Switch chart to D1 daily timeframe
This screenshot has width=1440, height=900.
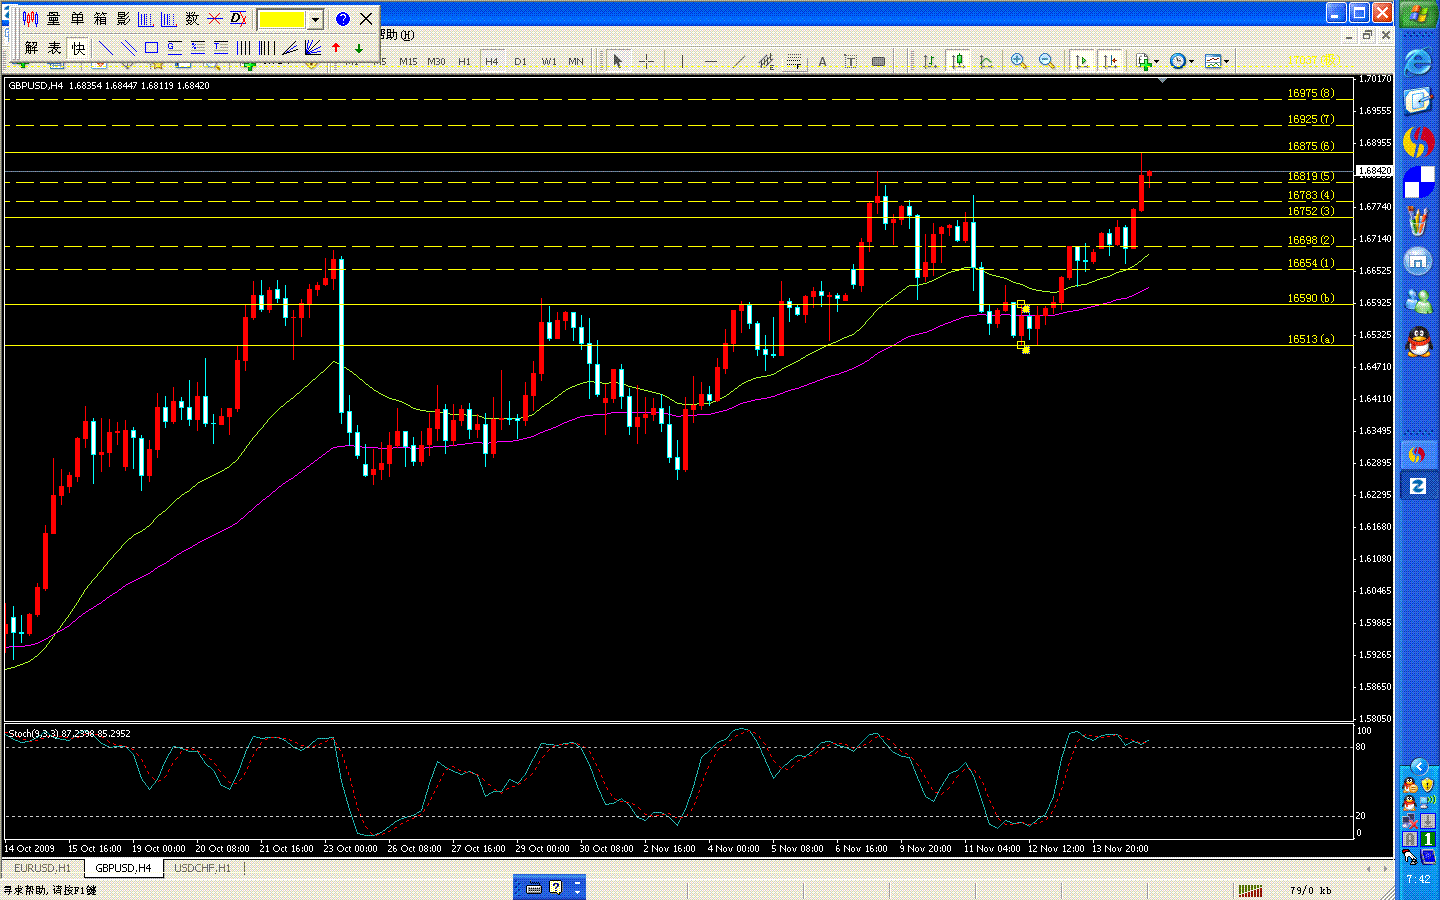click(520, 62)
